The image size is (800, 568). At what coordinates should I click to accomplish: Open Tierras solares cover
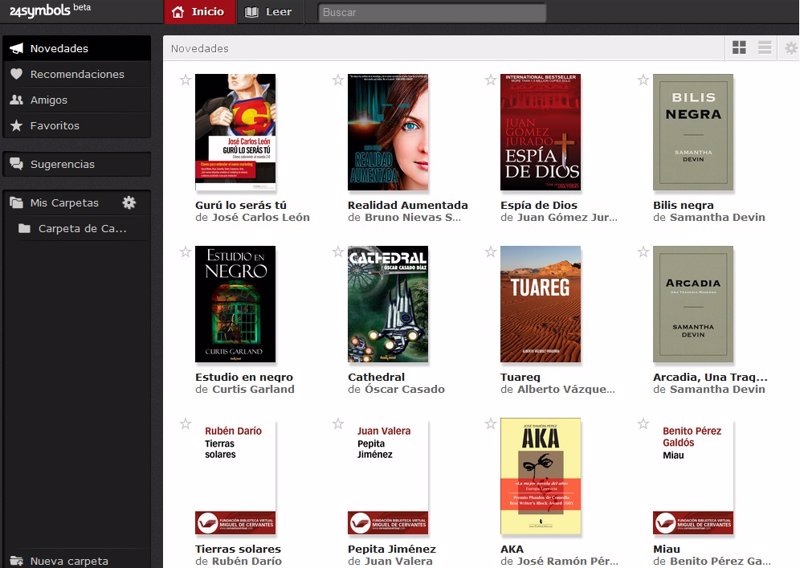(x=235, y=477)
